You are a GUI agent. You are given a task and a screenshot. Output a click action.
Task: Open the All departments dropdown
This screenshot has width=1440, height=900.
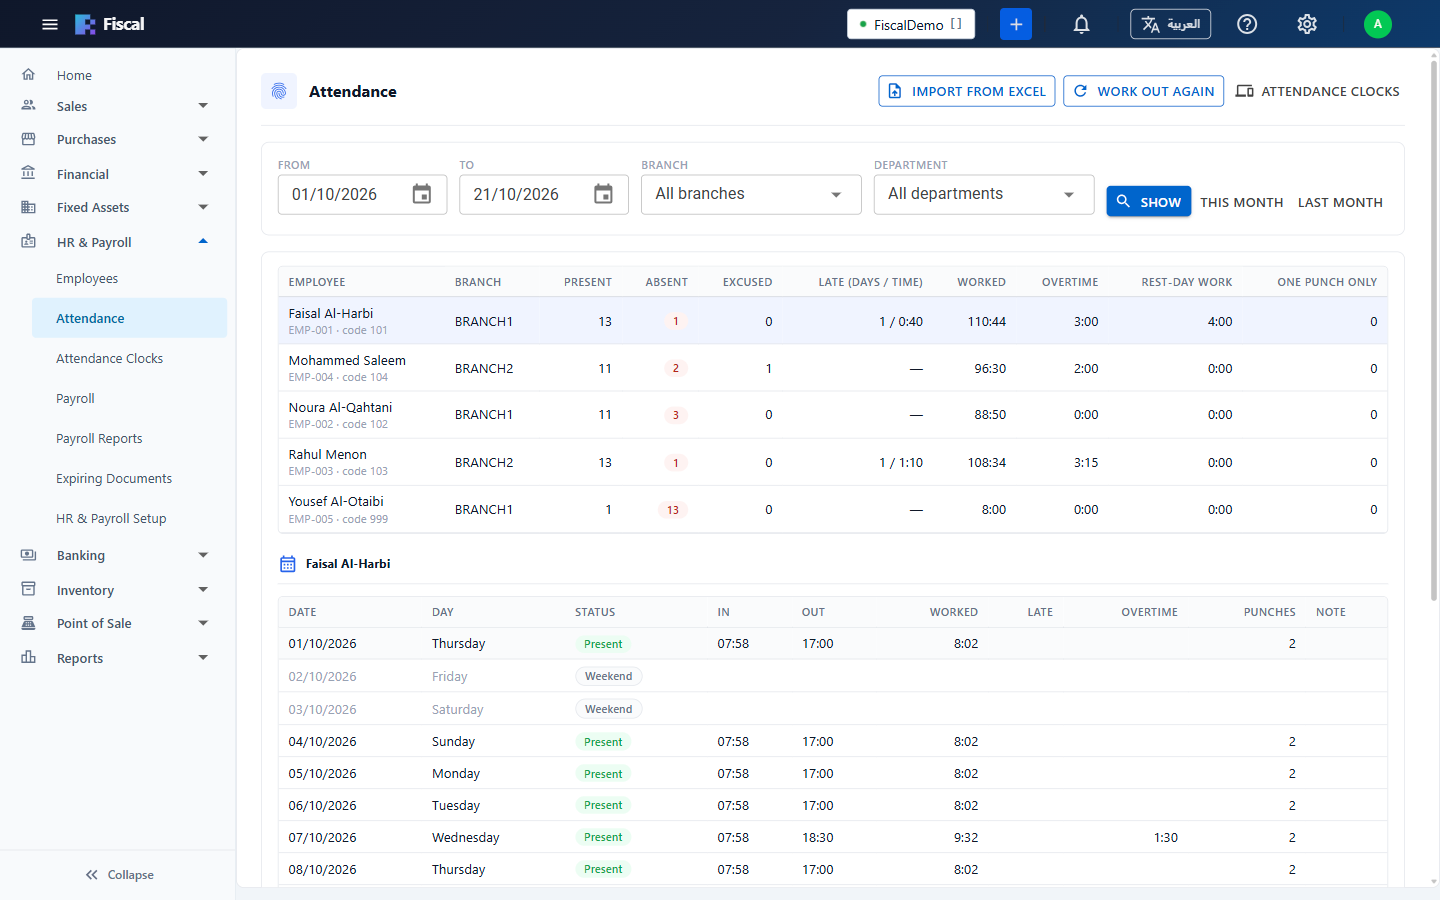pos(984,194)
